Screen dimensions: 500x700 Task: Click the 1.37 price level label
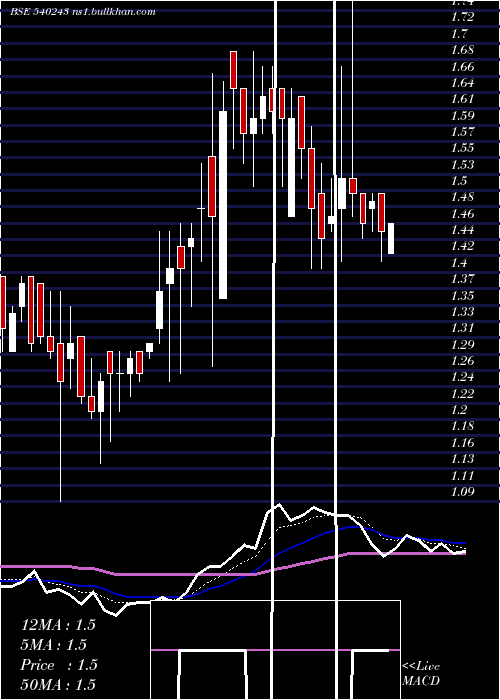point(462,279)
